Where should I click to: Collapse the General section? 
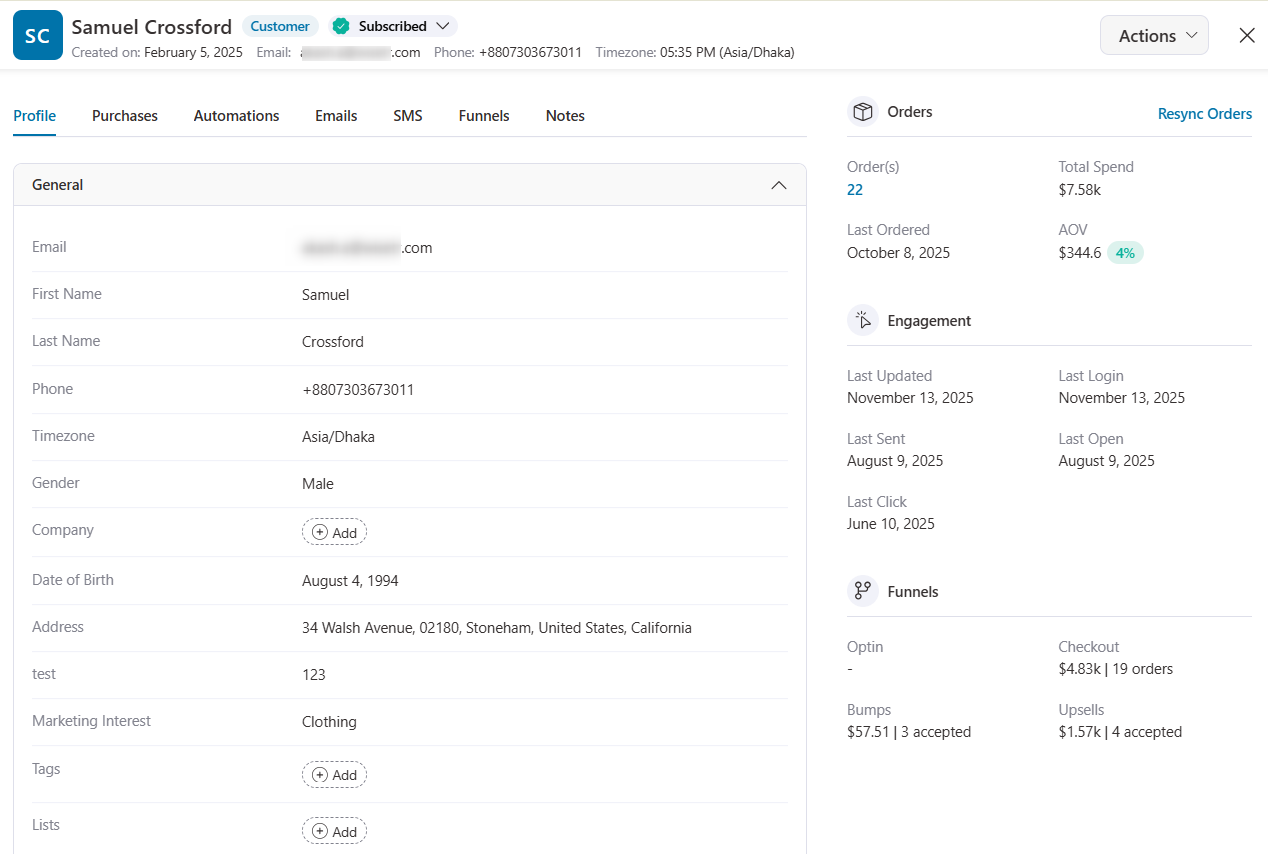[779, 184]
